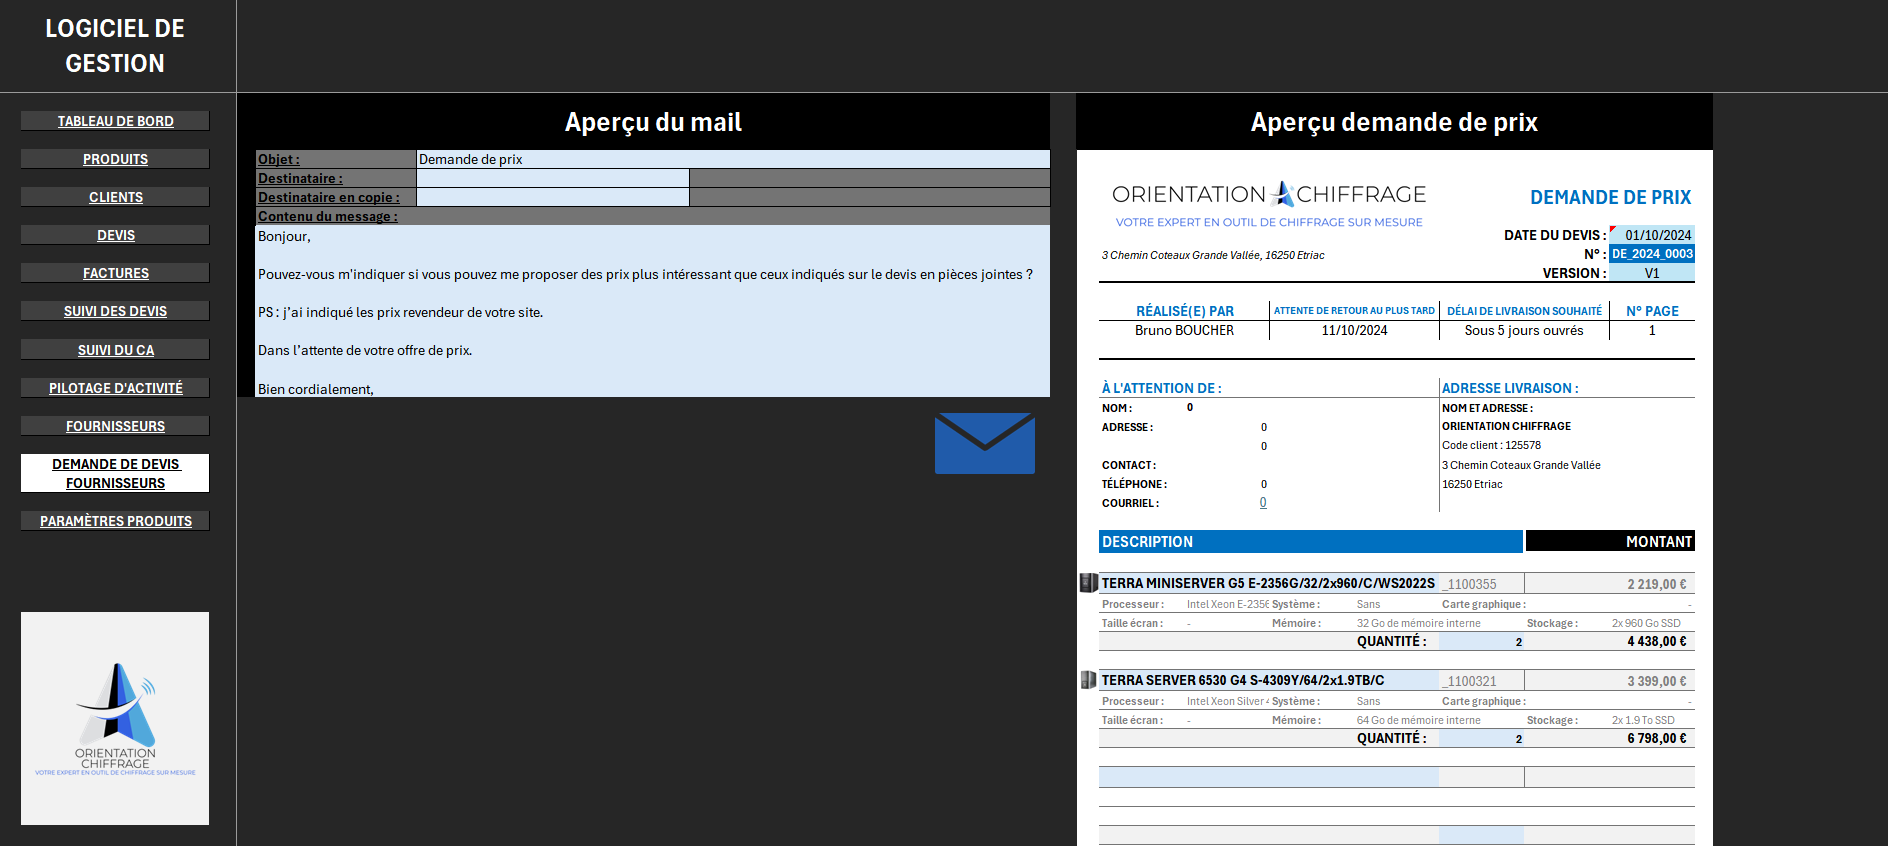Select the date cell 01/10/2024
The image size is (1888, 846).
[1652, 235]
